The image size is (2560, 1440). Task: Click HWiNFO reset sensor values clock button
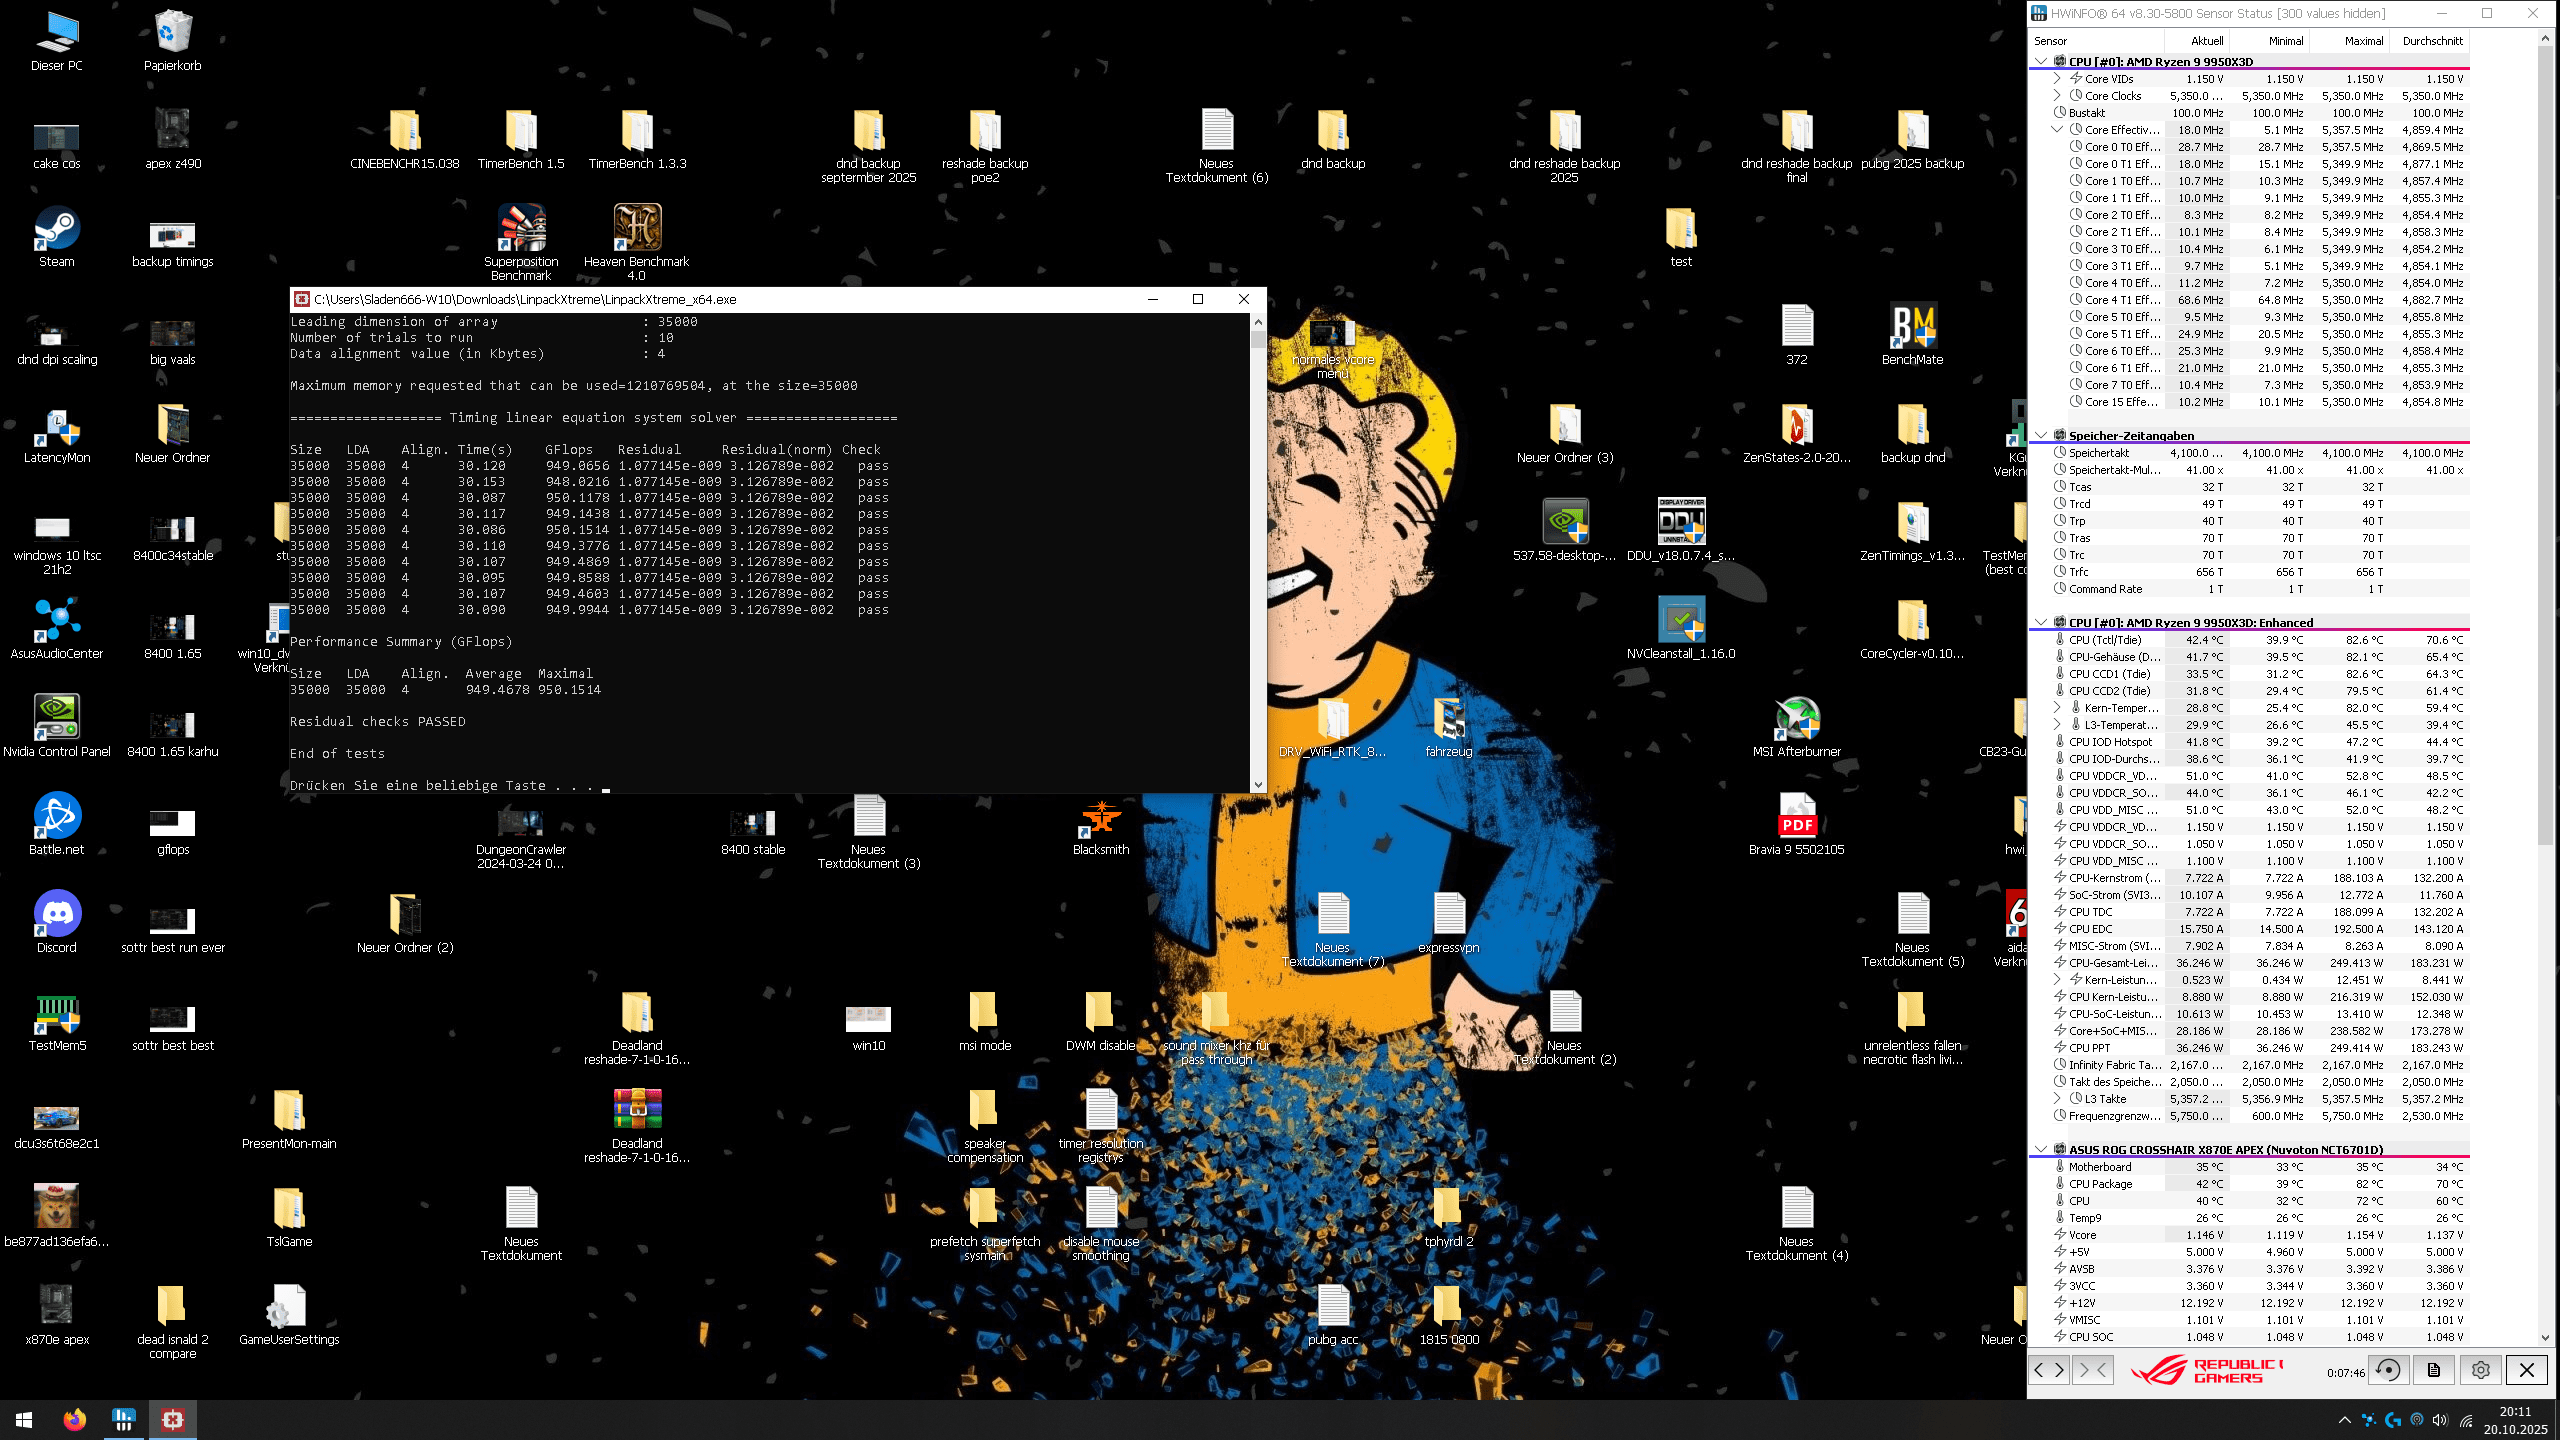tap(2388, 1370)
